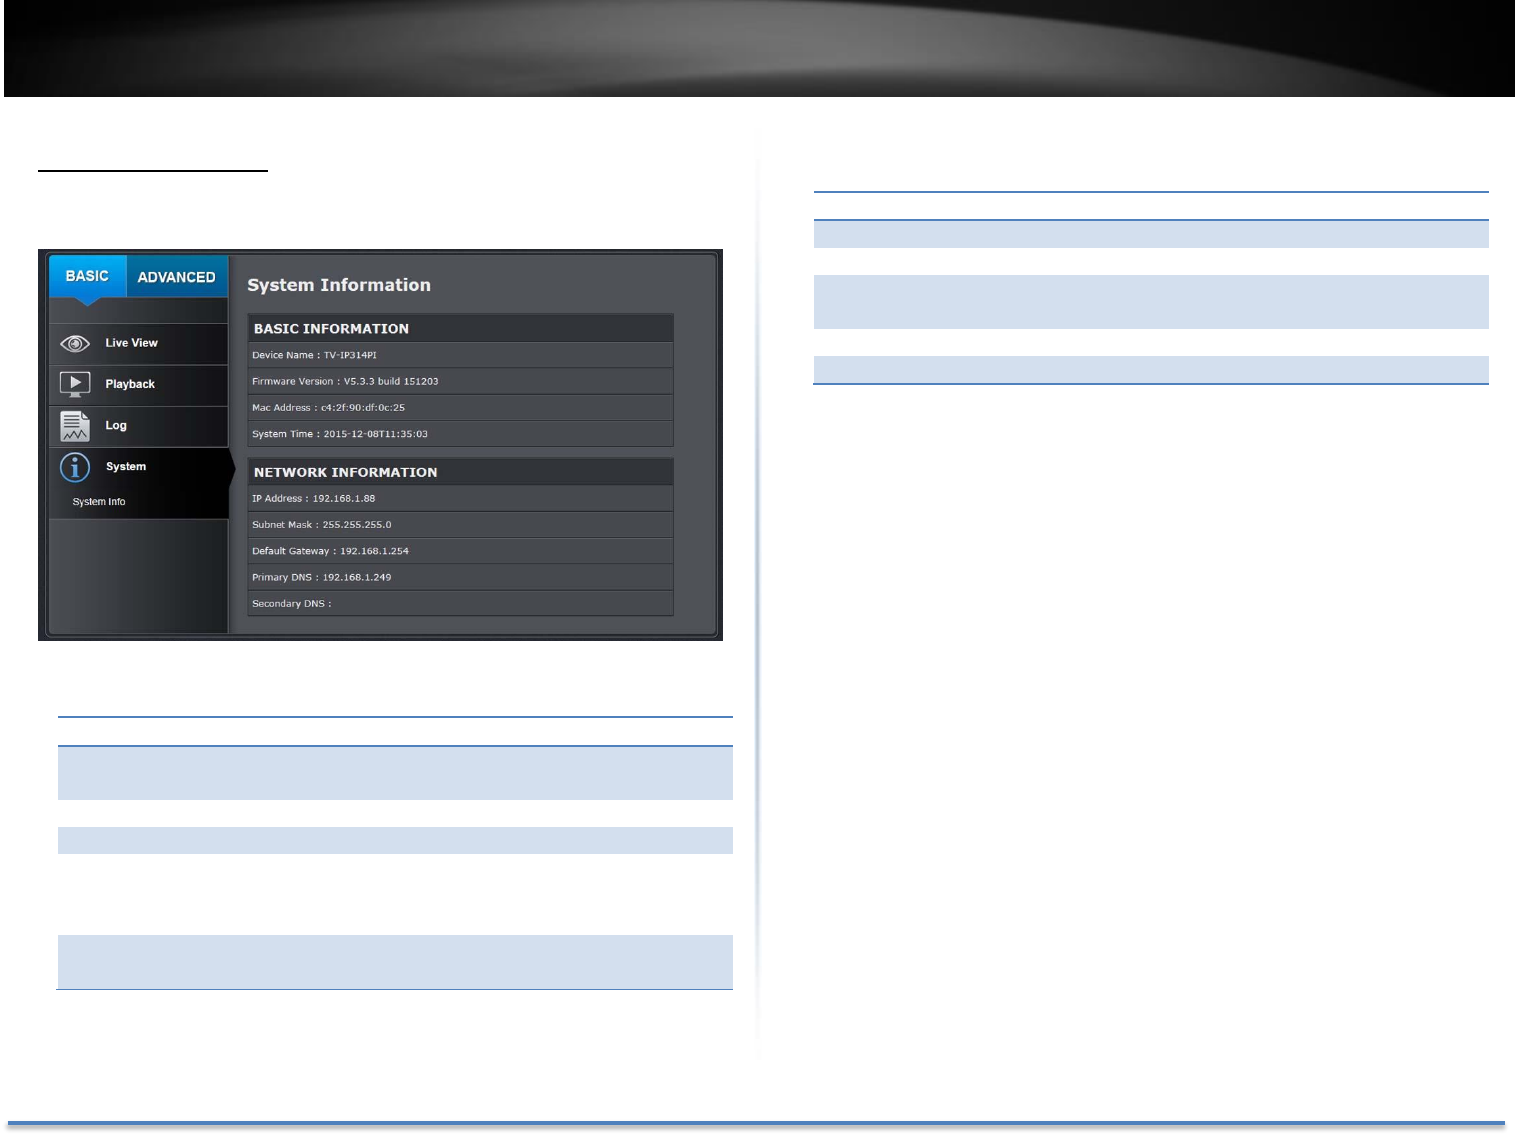Select System Info submenu entry
This screenshot has height=1136, width=1515.
[x=99, y=502]
